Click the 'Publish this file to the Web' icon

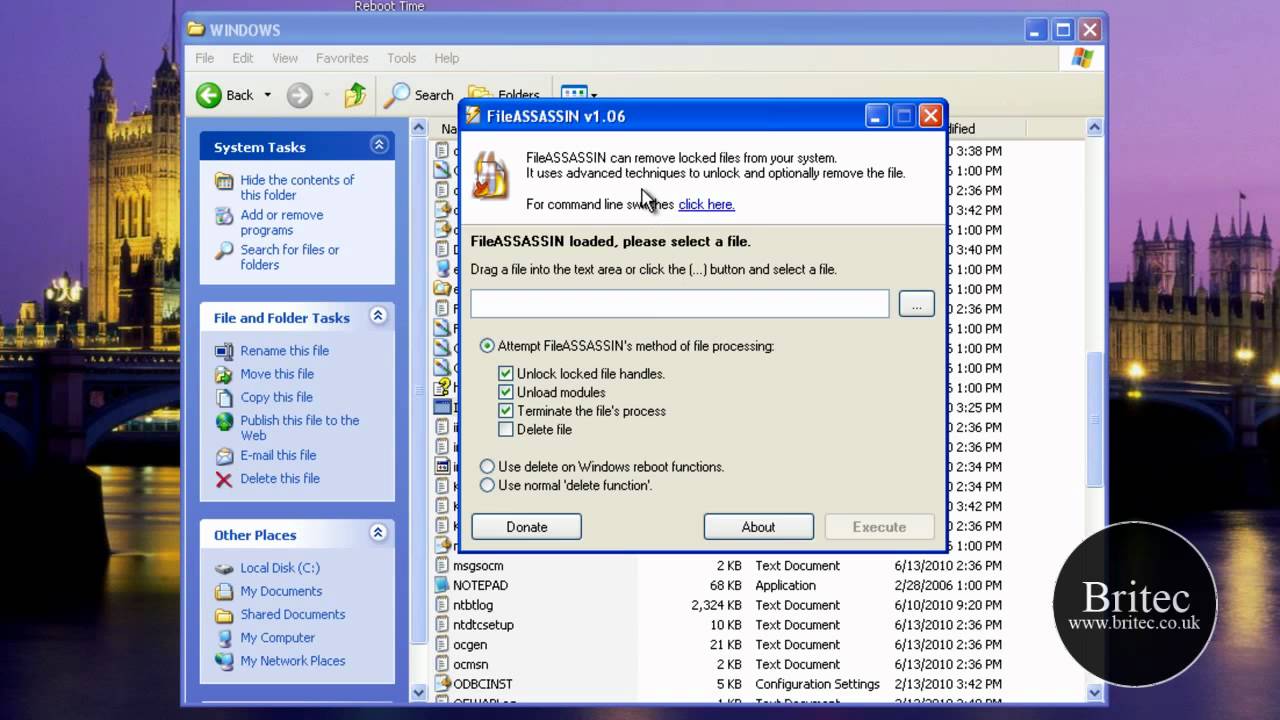pyautogui.click(x=224, y=421)
